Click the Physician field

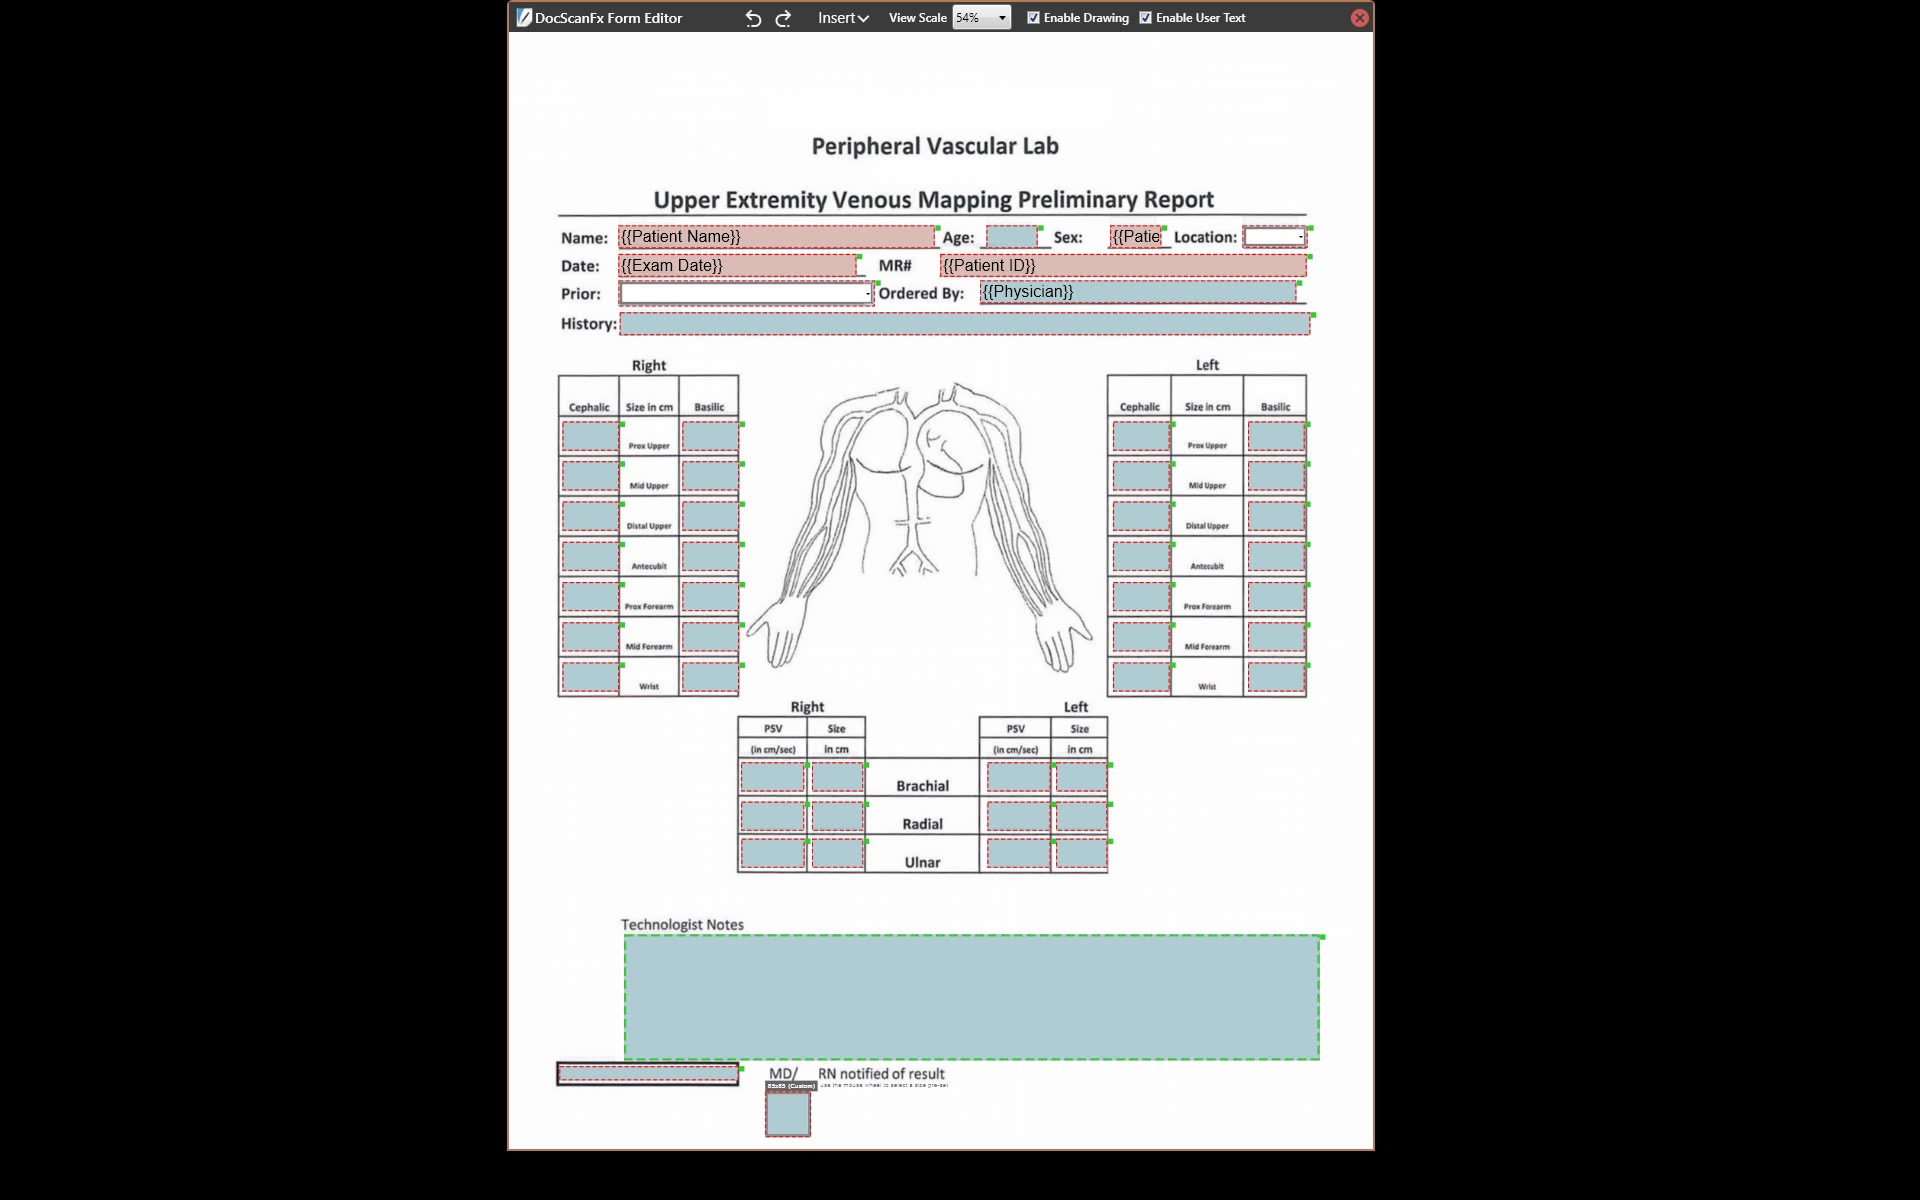click(x=1137, y=292)
